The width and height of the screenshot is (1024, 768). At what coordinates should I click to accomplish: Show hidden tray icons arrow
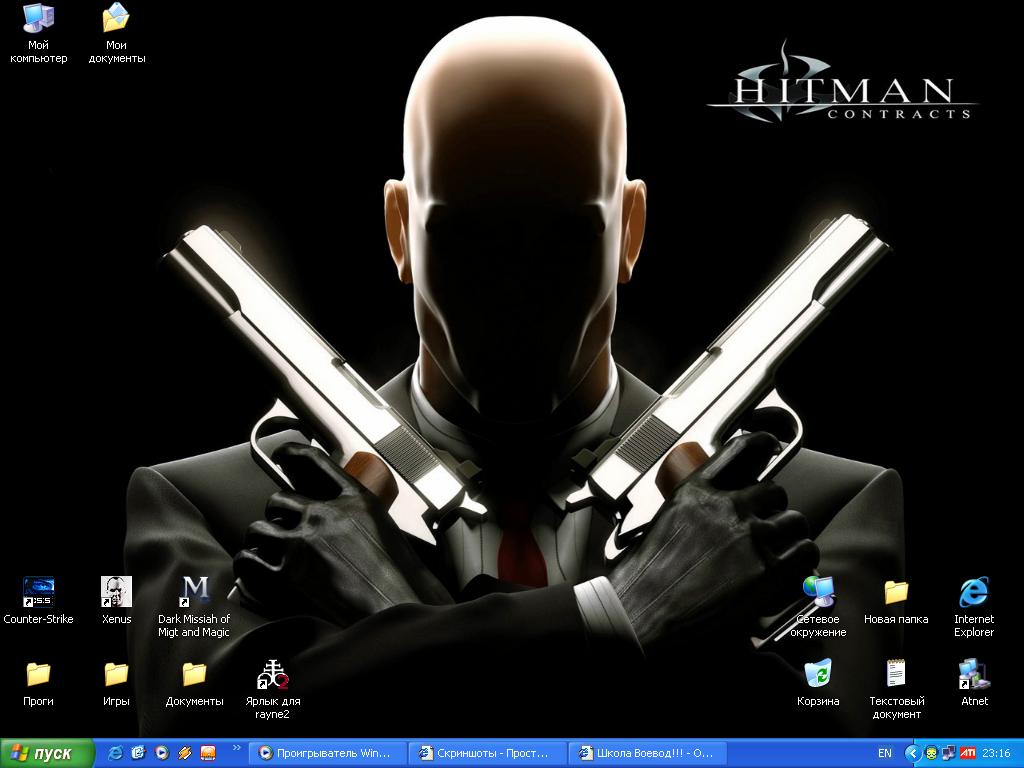click(x=912, y=753)
